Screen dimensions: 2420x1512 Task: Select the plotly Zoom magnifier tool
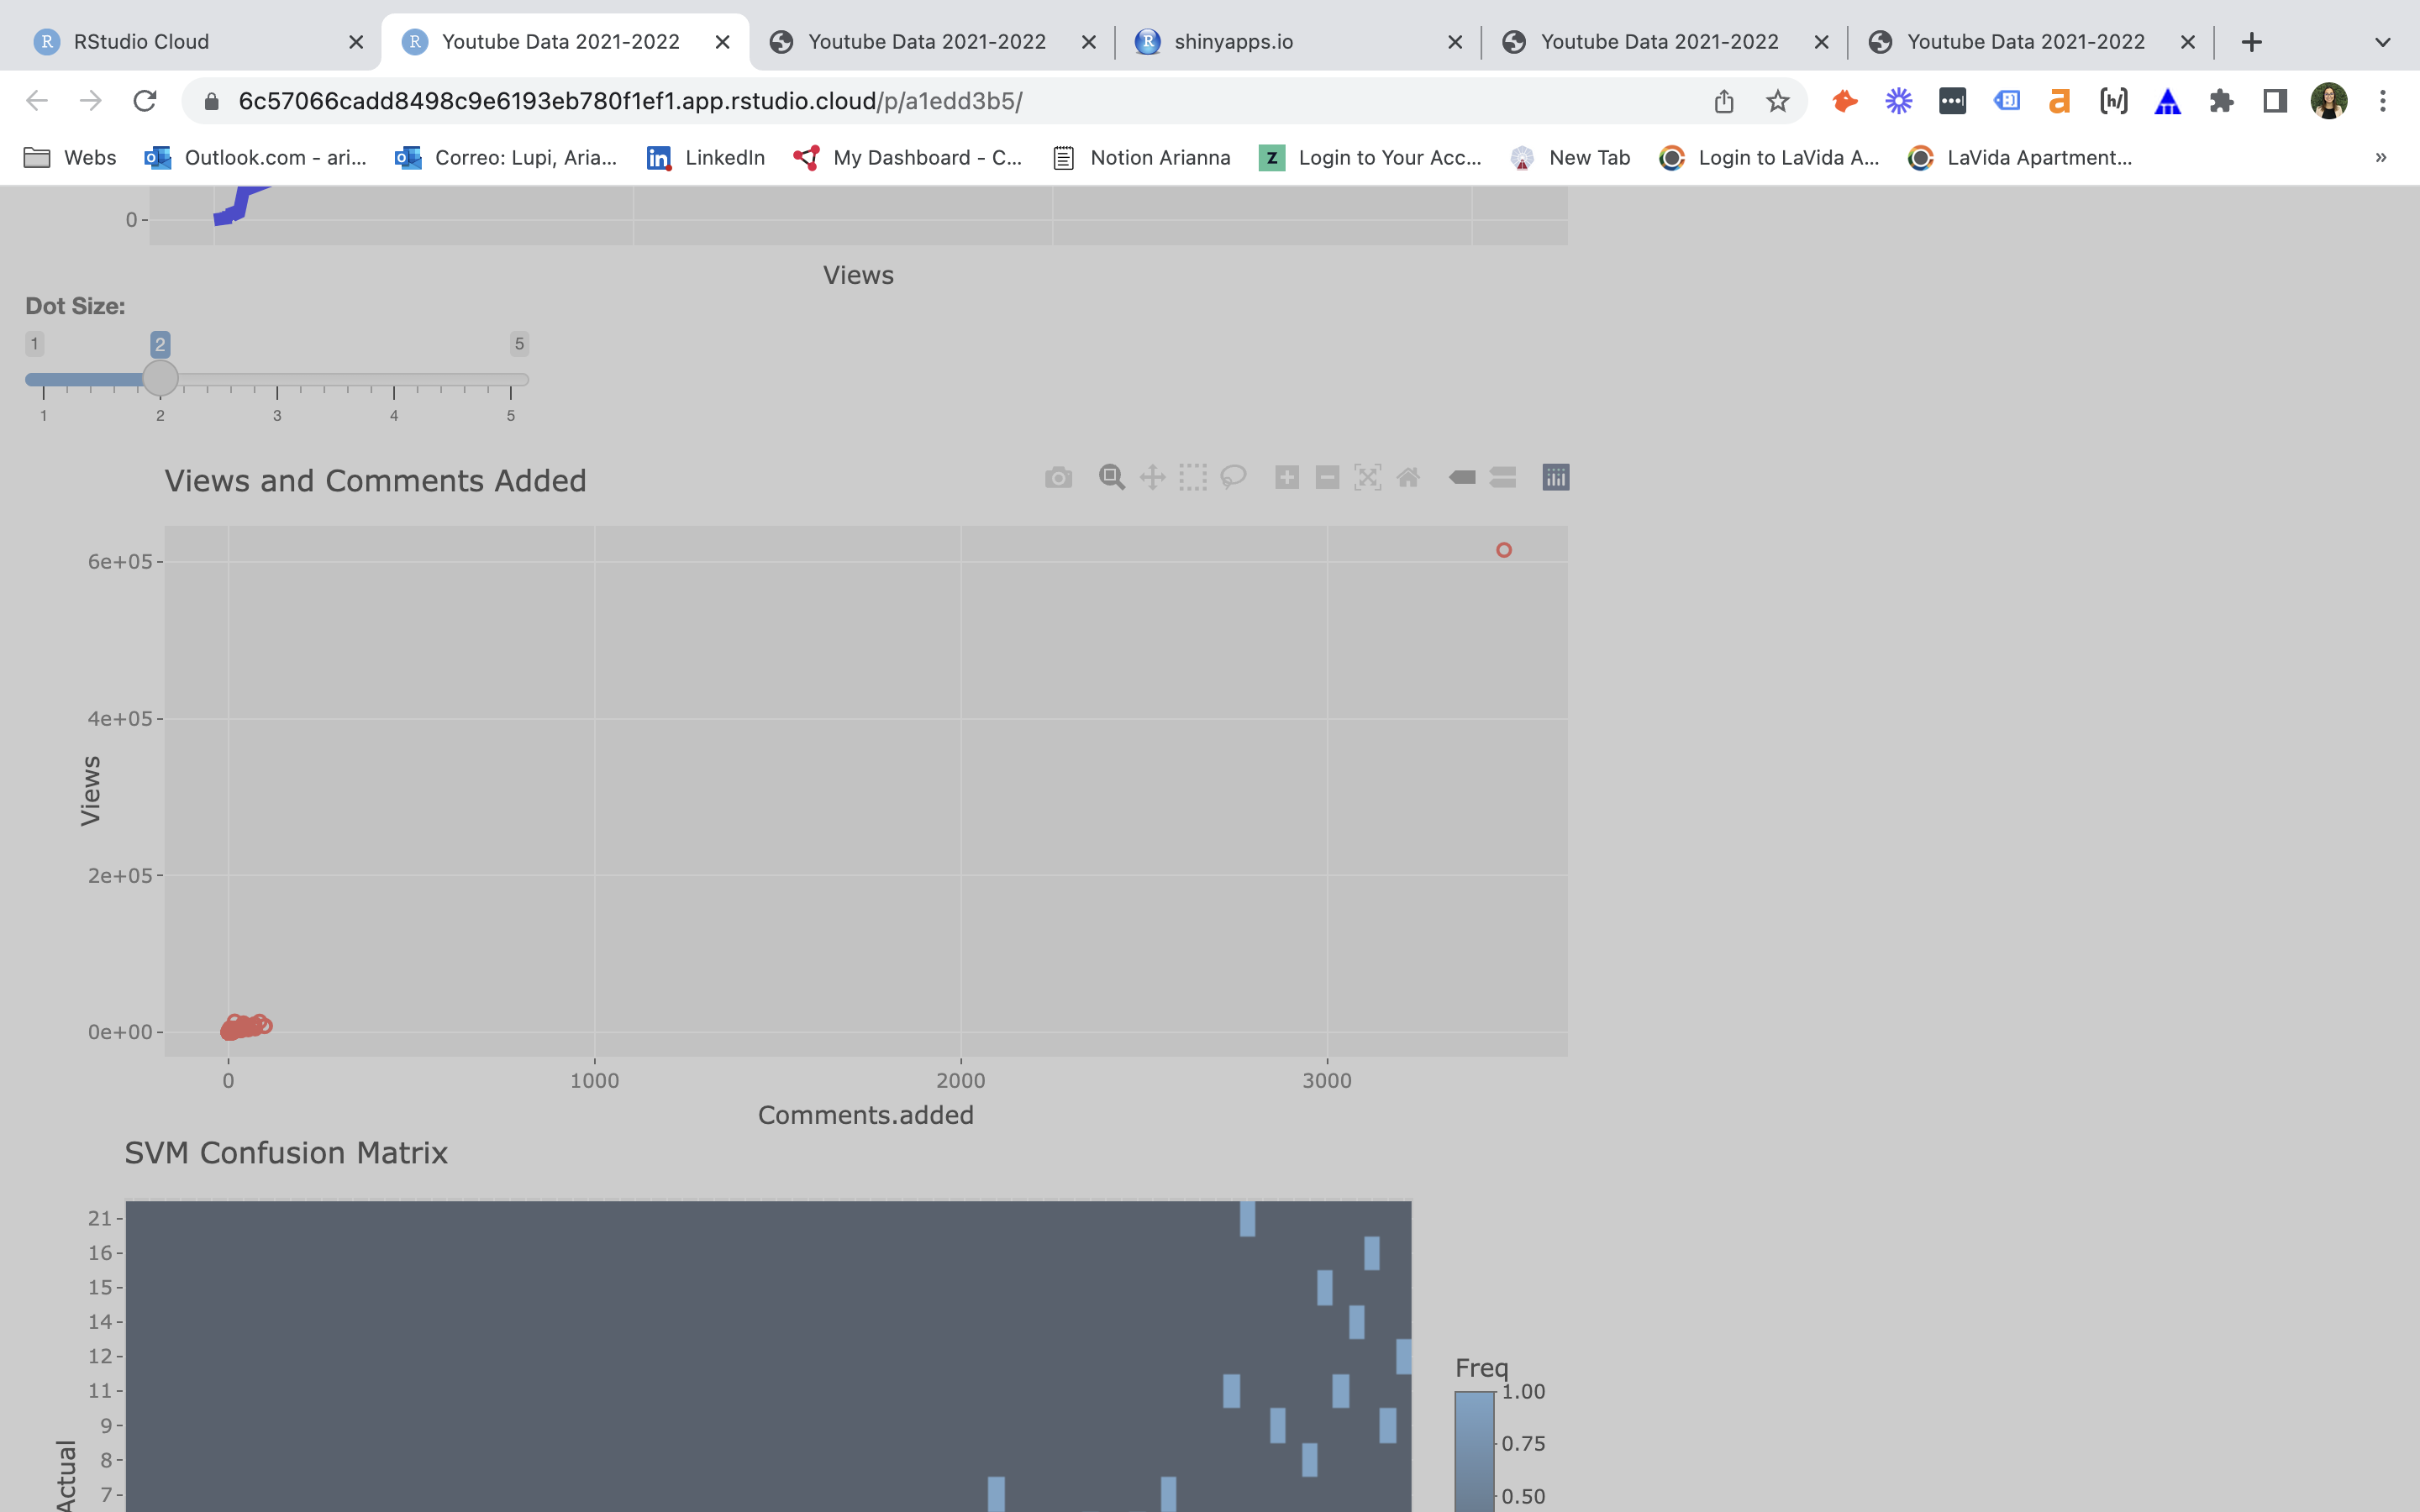pyautogui.click(x=1111, y=478)
